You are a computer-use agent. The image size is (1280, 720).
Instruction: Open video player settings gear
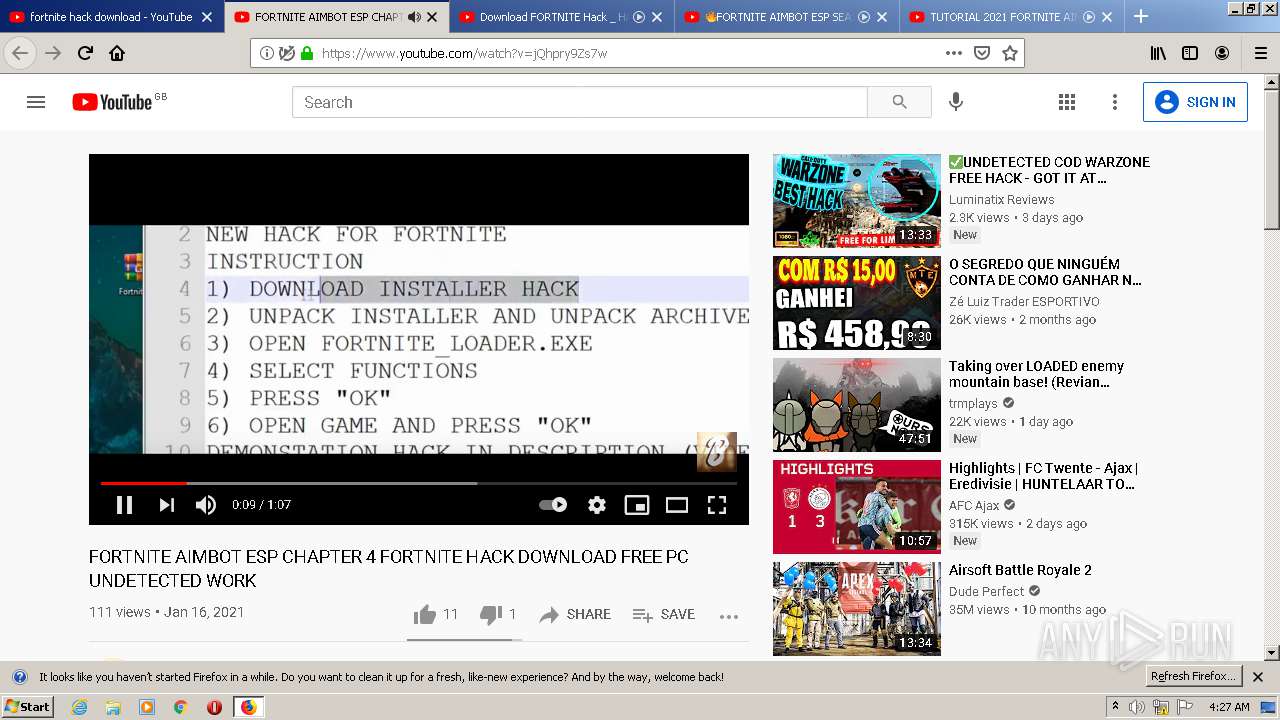[x=597, y=505]
